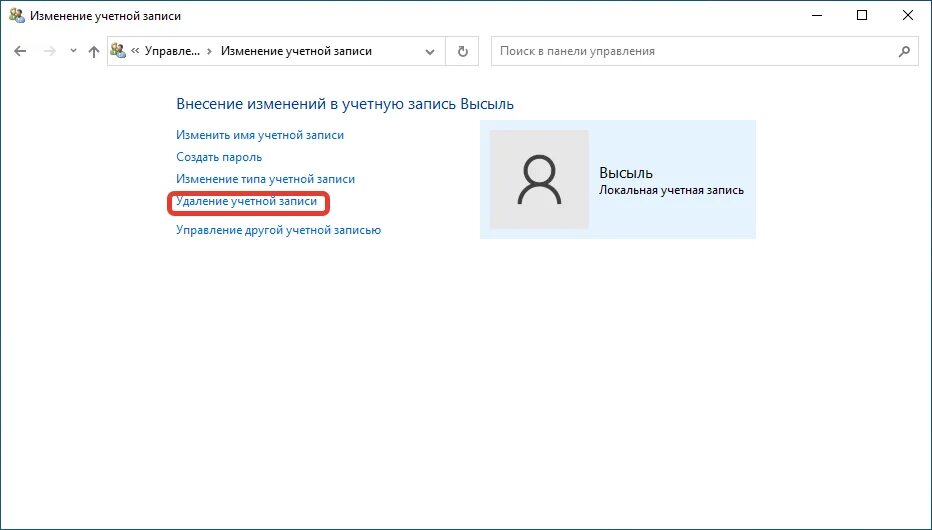Go up one level with up arrow
This screenshot has width=932, height=530.
point(93,51)
